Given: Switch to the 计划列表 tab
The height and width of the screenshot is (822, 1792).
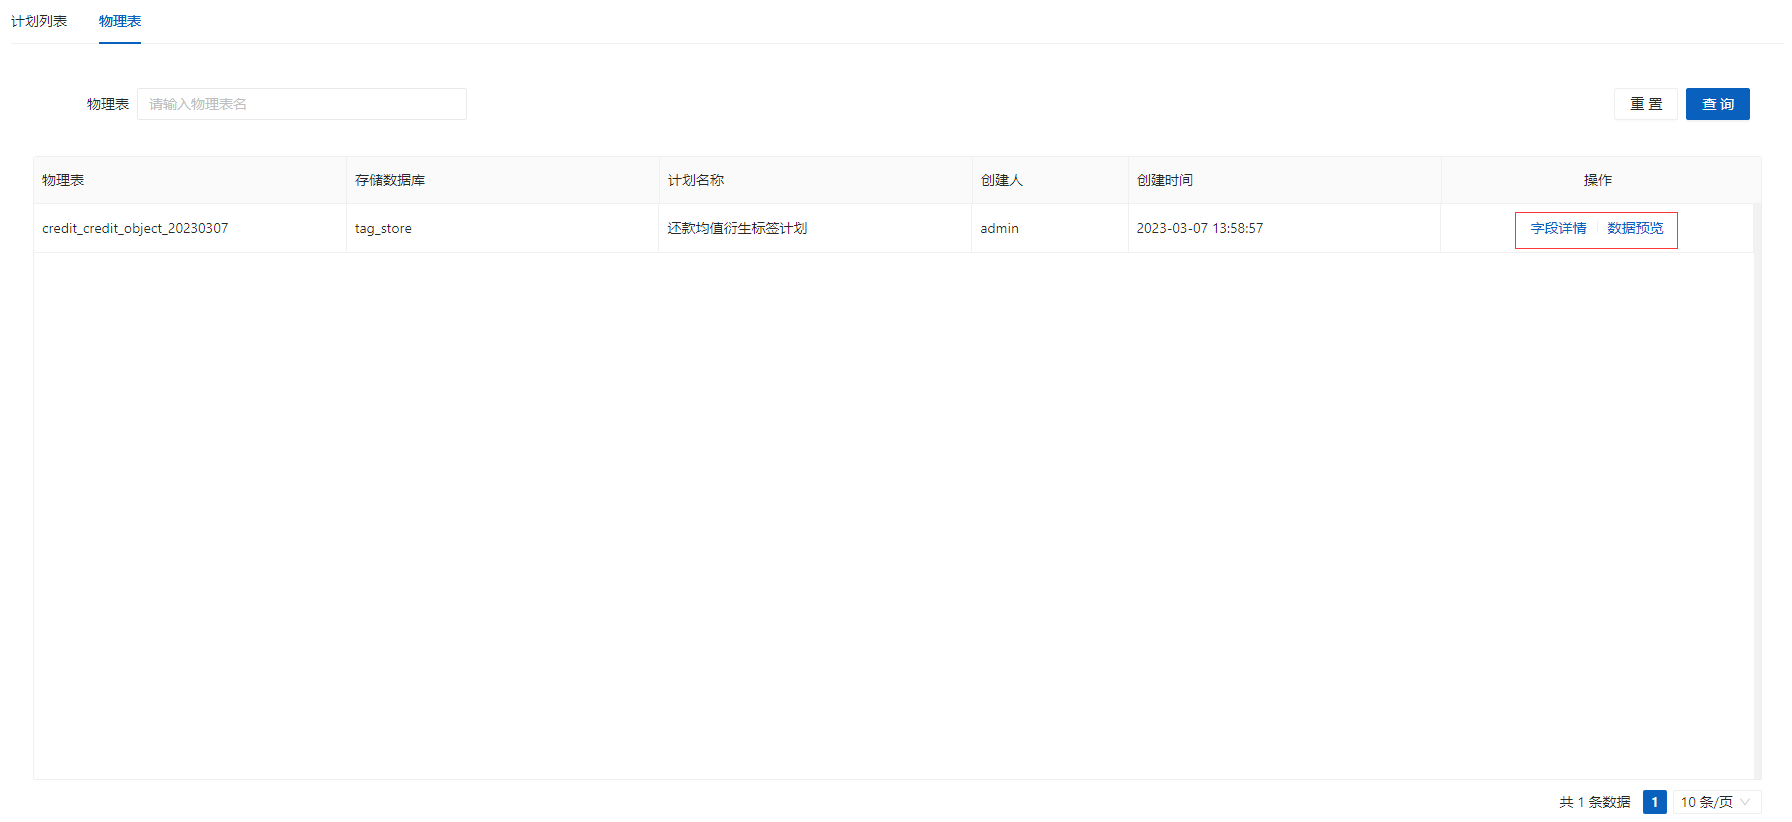Looking at the screenshot, I should point(39,21).
